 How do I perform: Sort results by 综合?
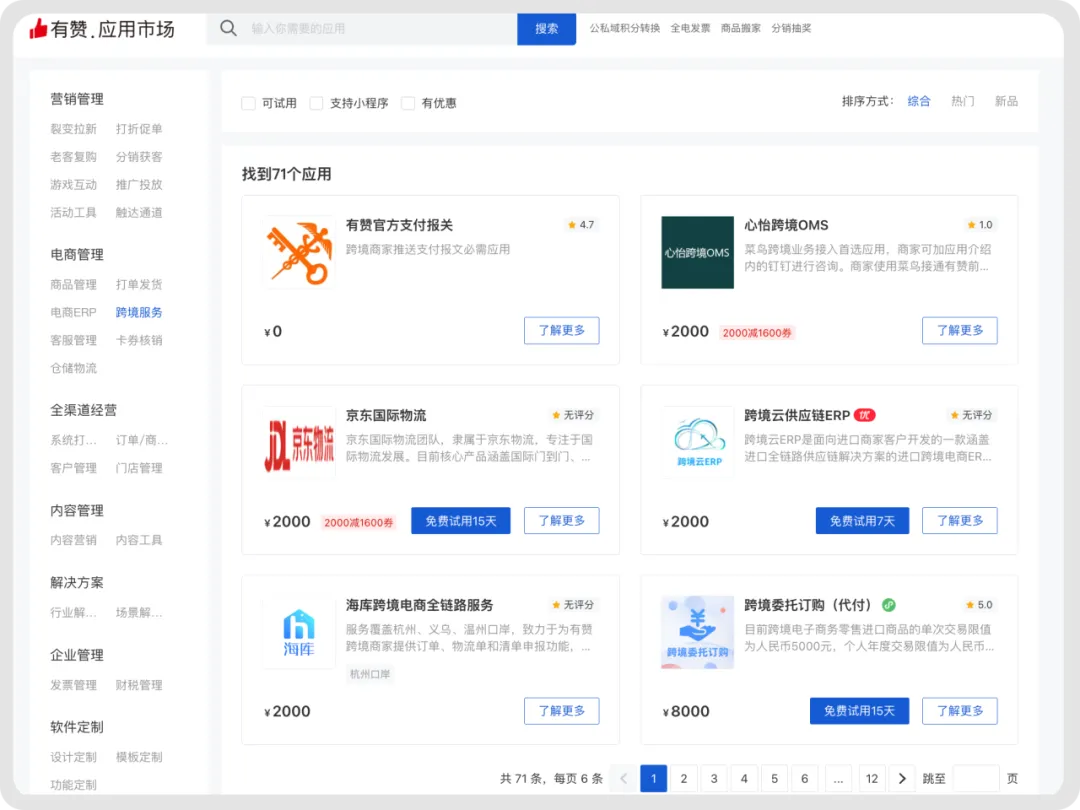919,101
